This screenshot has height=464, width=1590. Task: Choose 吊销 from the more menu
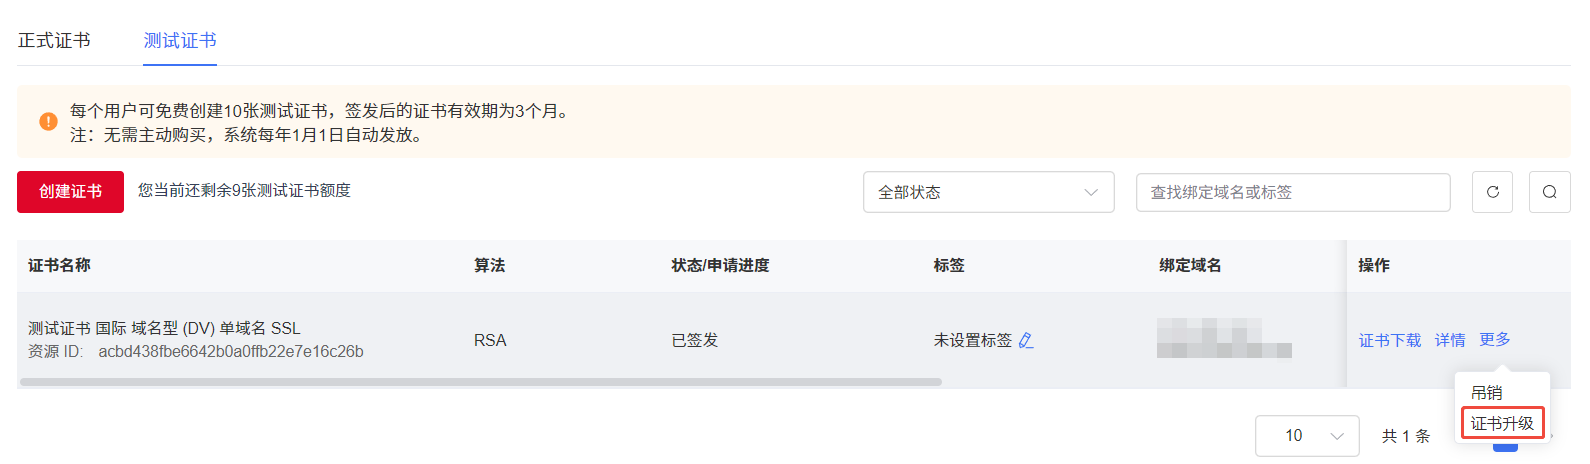1487,393
